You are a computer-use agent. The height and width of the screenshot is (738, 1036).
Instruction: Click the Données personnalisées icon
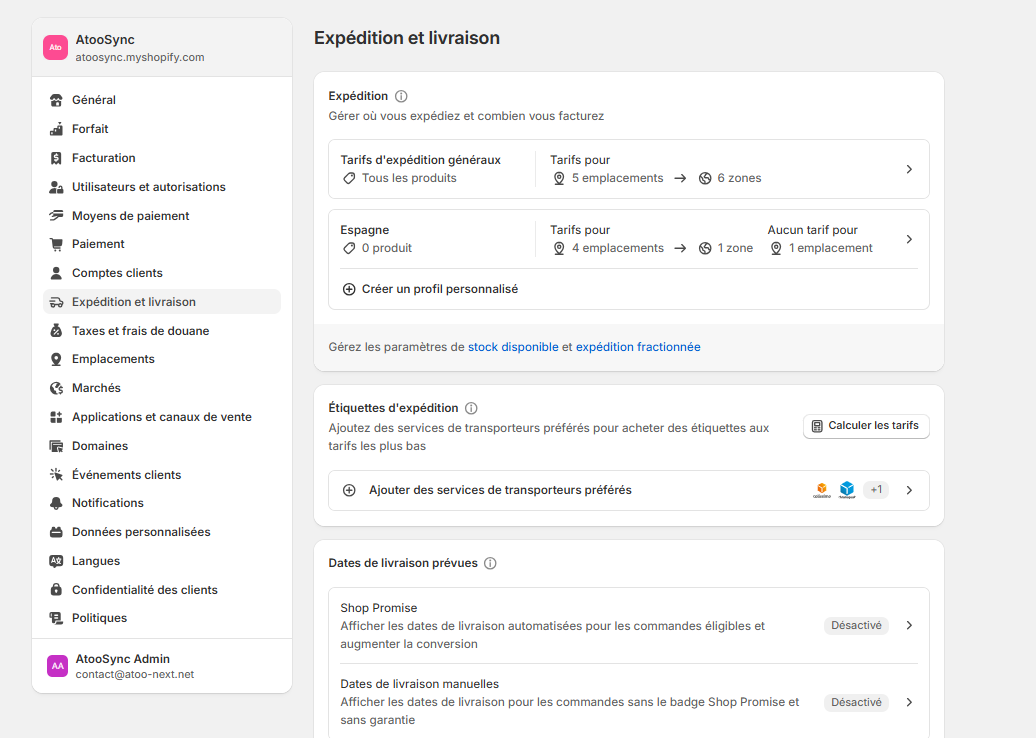[x=56, y=532]
